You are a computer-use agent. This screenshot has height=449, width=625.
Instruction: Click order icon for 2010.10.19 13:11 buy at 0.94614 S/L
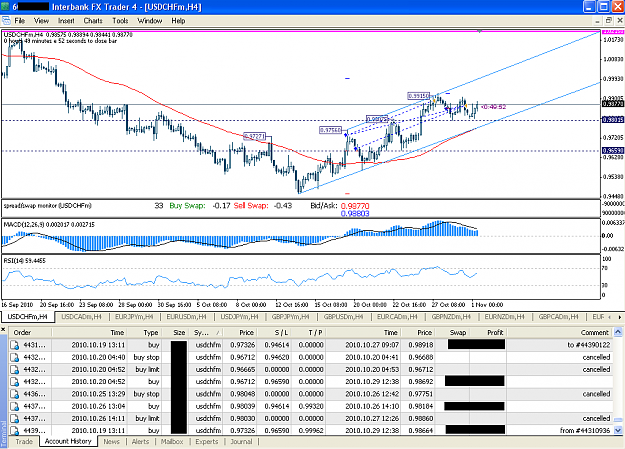pos(15,345)
